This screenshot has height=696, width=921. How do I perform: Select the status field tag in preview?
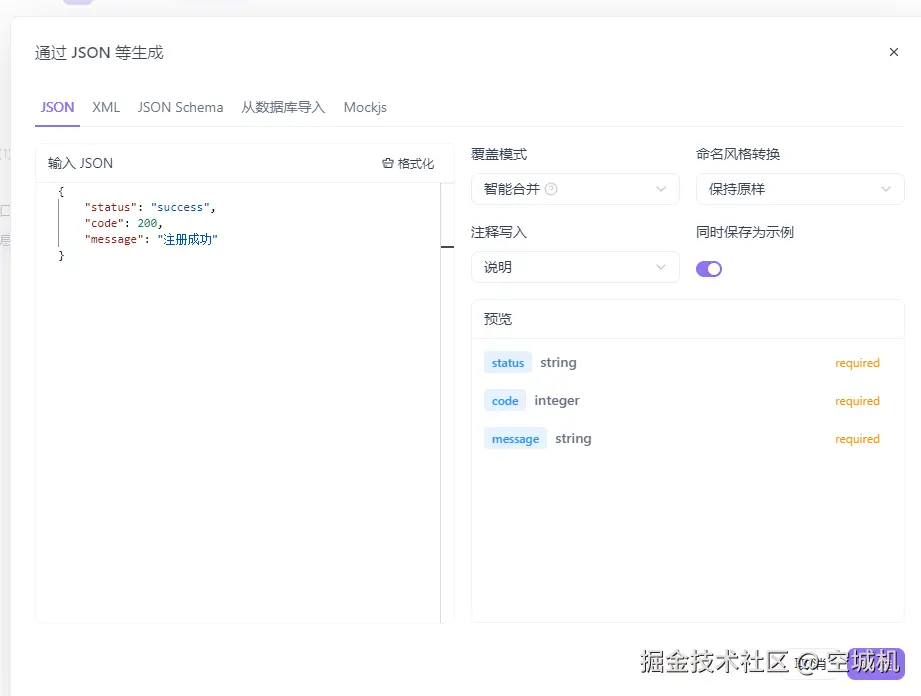click(507, 363)
